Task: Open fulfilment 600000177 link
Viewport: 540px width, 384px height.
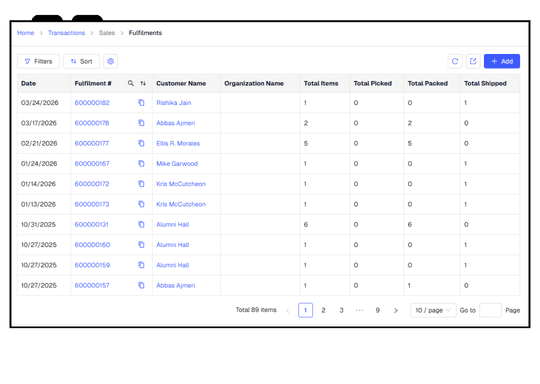Action: (92, 143)
